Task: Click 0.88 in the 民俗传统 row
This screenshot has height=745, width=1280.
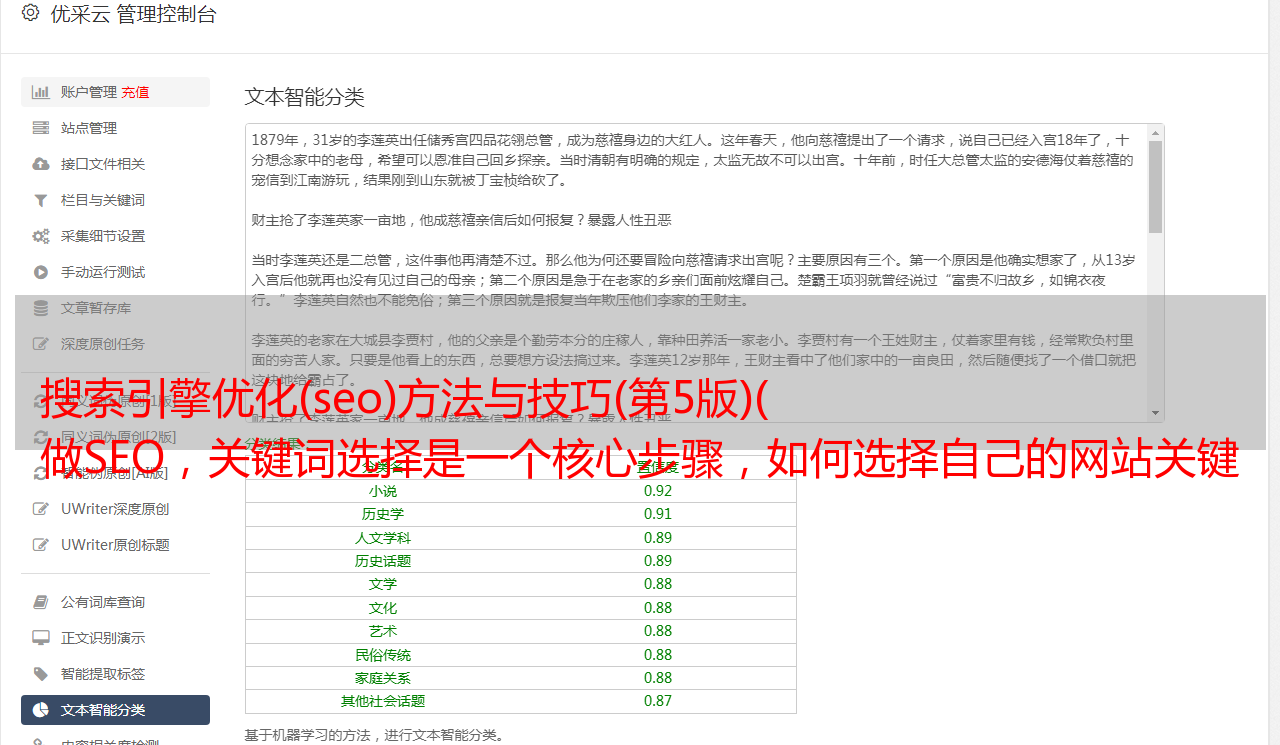Action: pos(658,655)
